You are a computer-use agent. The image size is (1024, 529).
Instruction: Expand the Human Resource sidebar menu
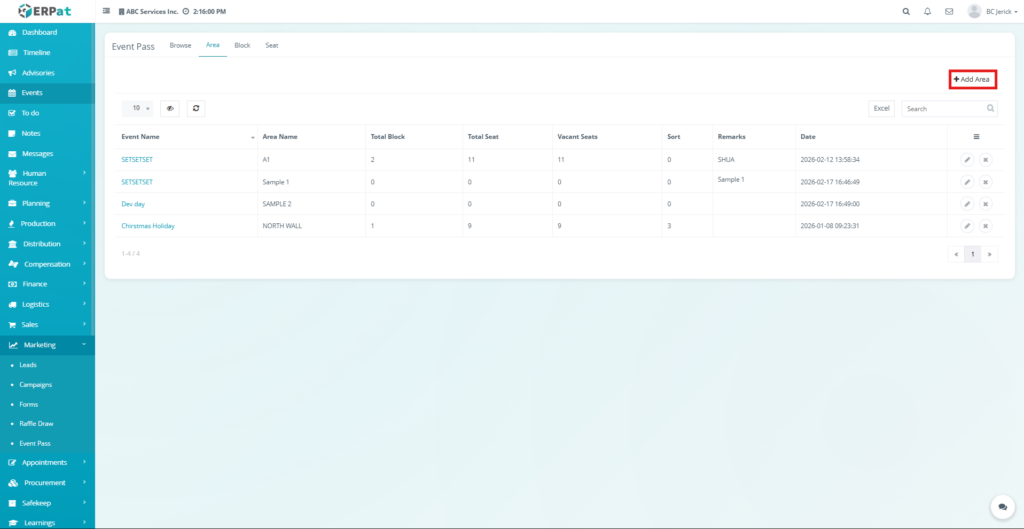pyautogui.click(x=47, y=178)
